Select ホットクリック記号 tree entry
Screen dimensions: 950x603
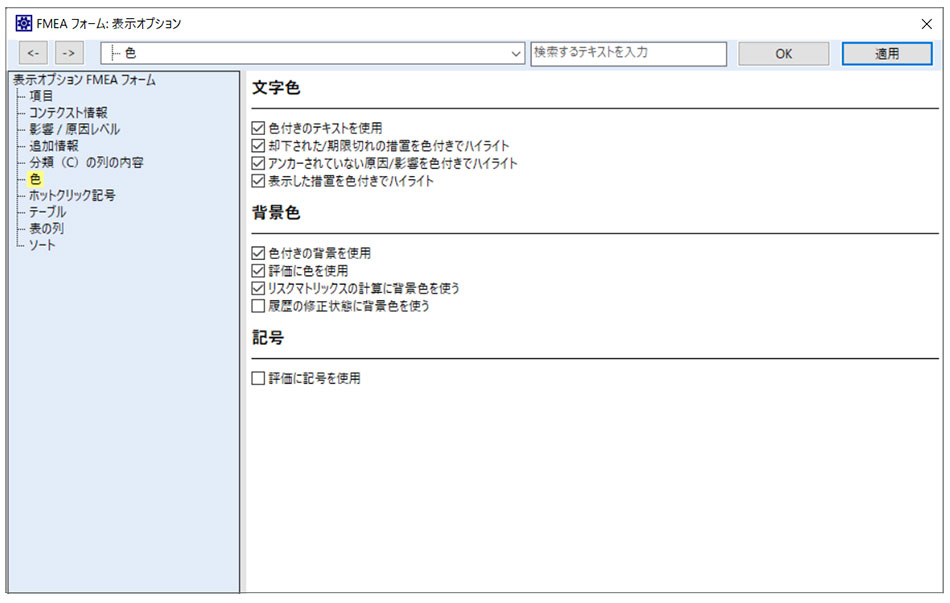pos(72,195)
